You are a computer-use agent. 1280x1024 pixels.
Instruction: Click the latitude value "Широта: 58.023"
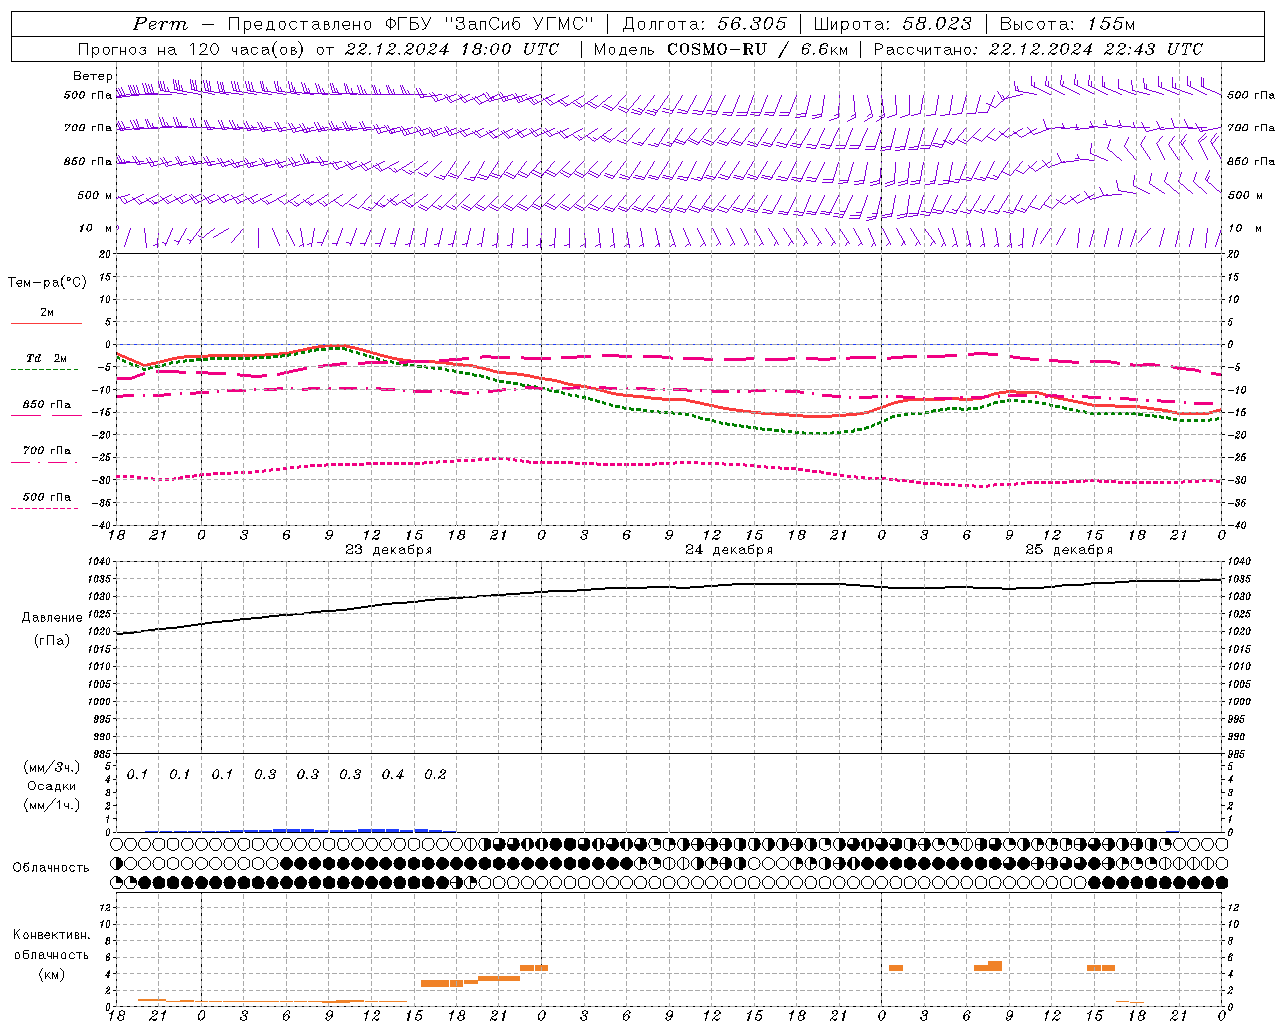tap(893, 24)
